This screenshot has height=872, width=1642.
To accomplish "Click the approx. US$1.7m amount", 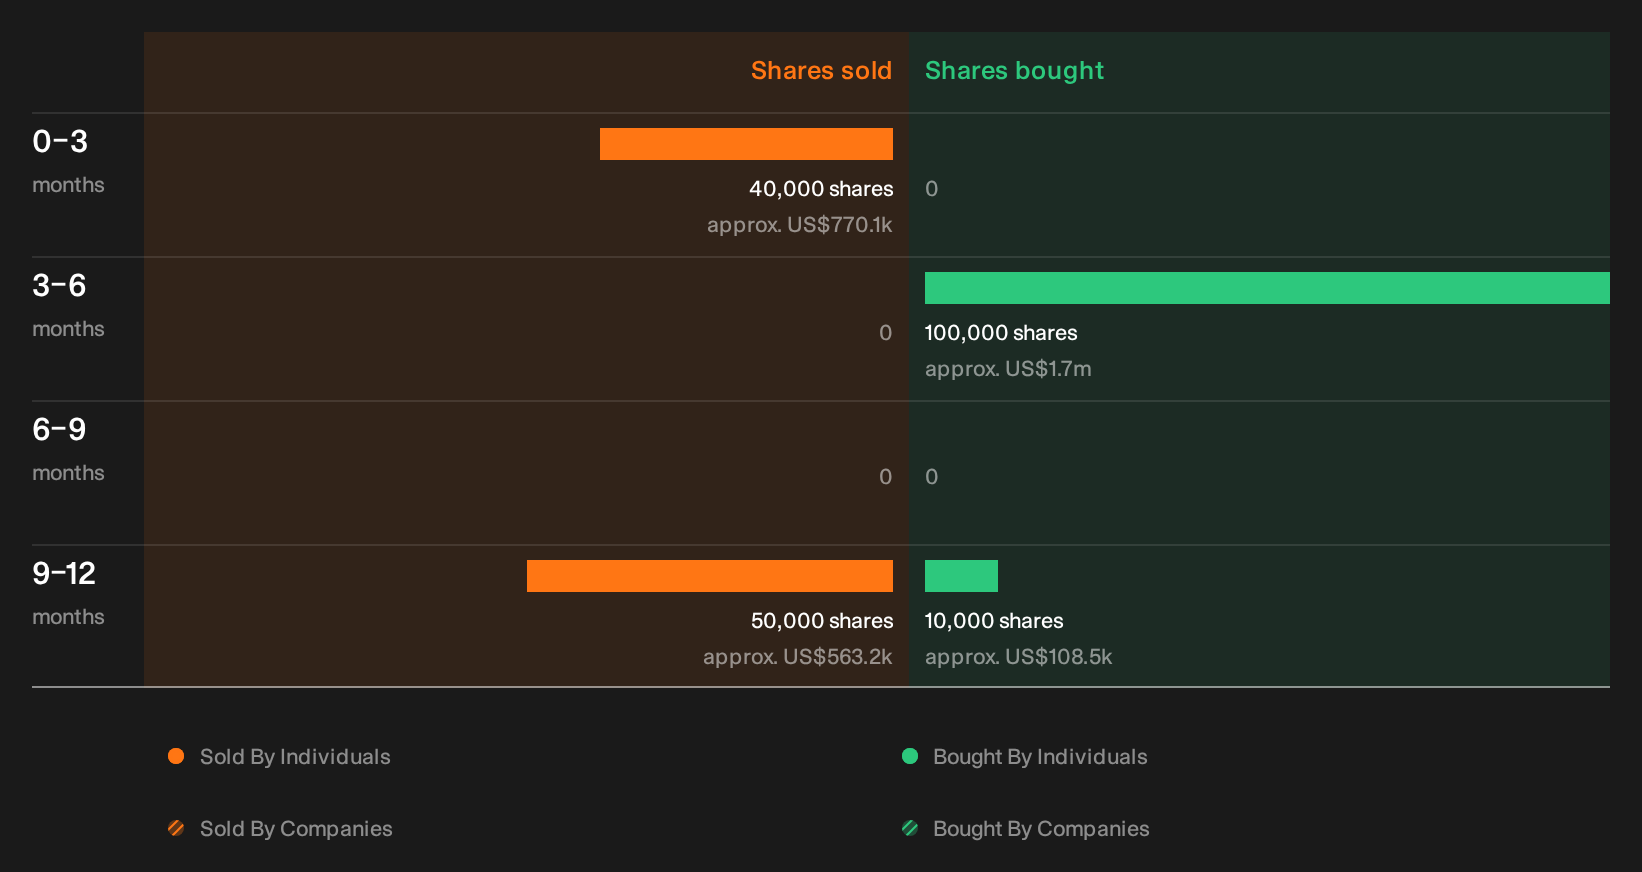I will point(1008,369).
